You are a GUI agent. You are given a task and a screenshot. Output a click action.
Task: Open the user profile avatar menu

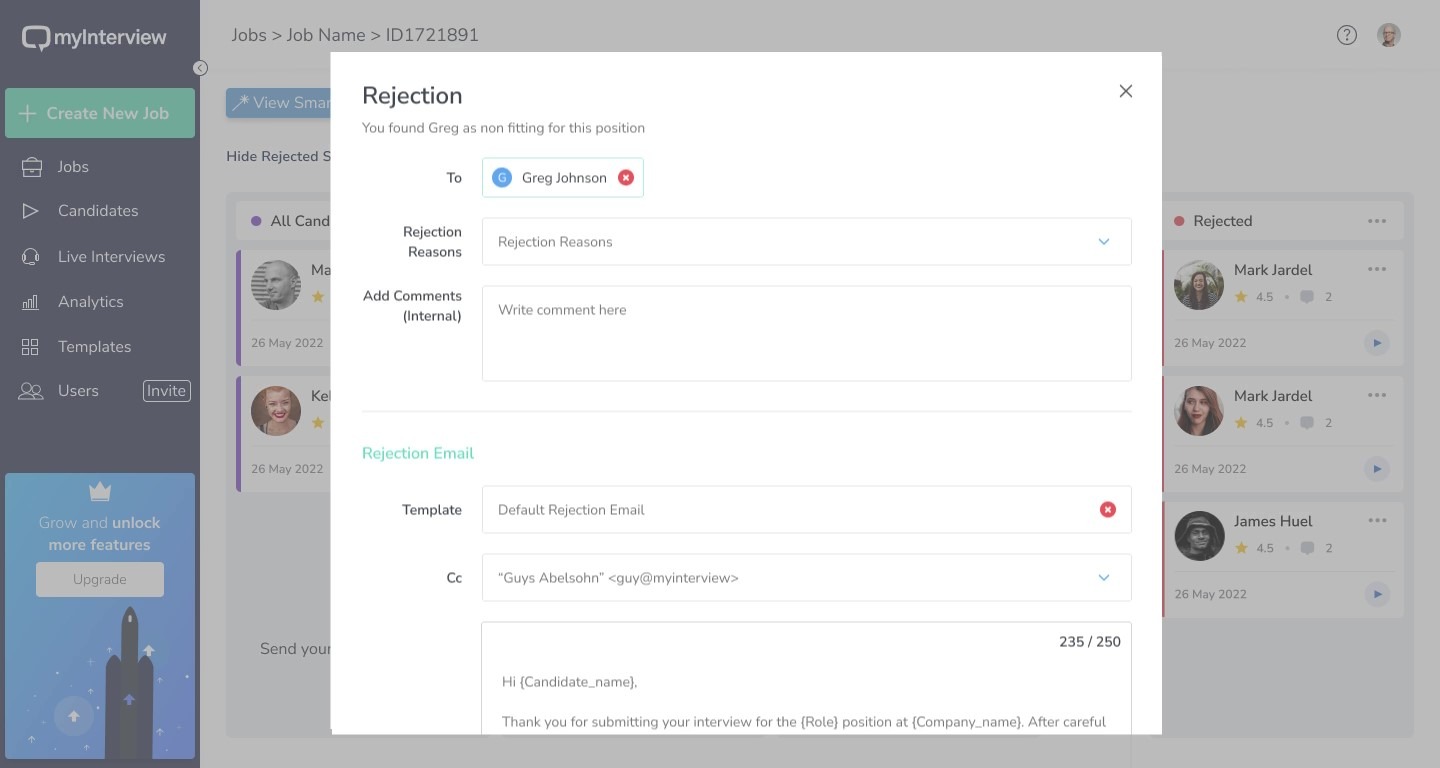tap(1389, 35)
